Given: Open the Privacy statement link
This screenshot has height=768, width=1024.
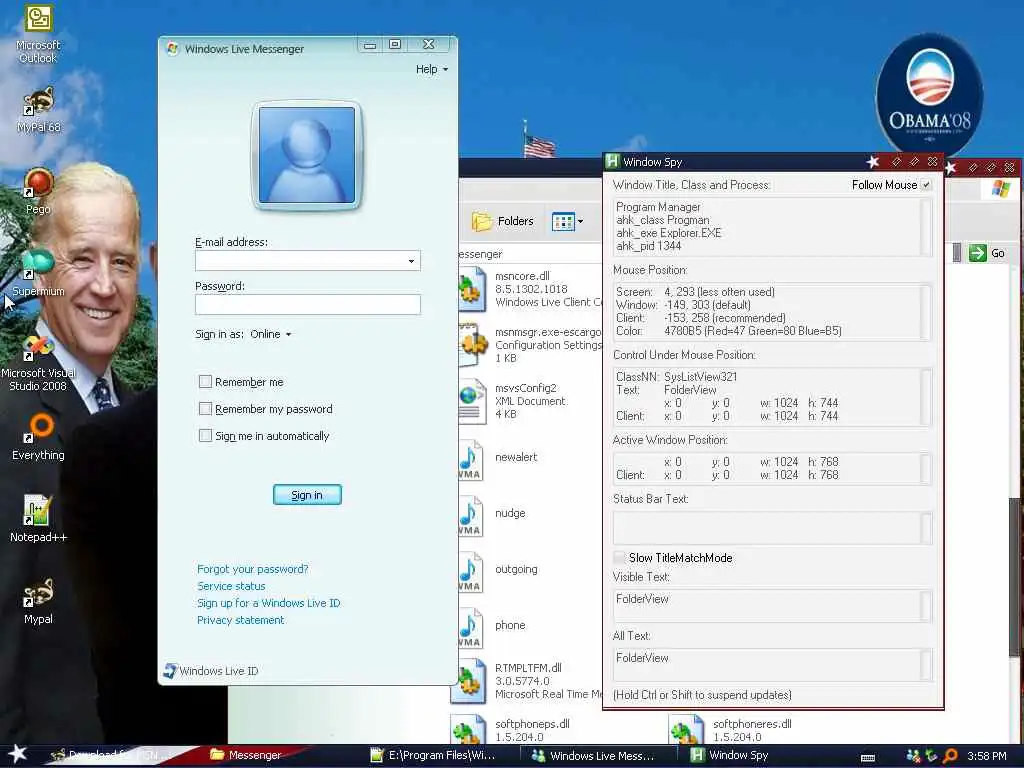Looking at the screenshot, I should pos(240,620).
